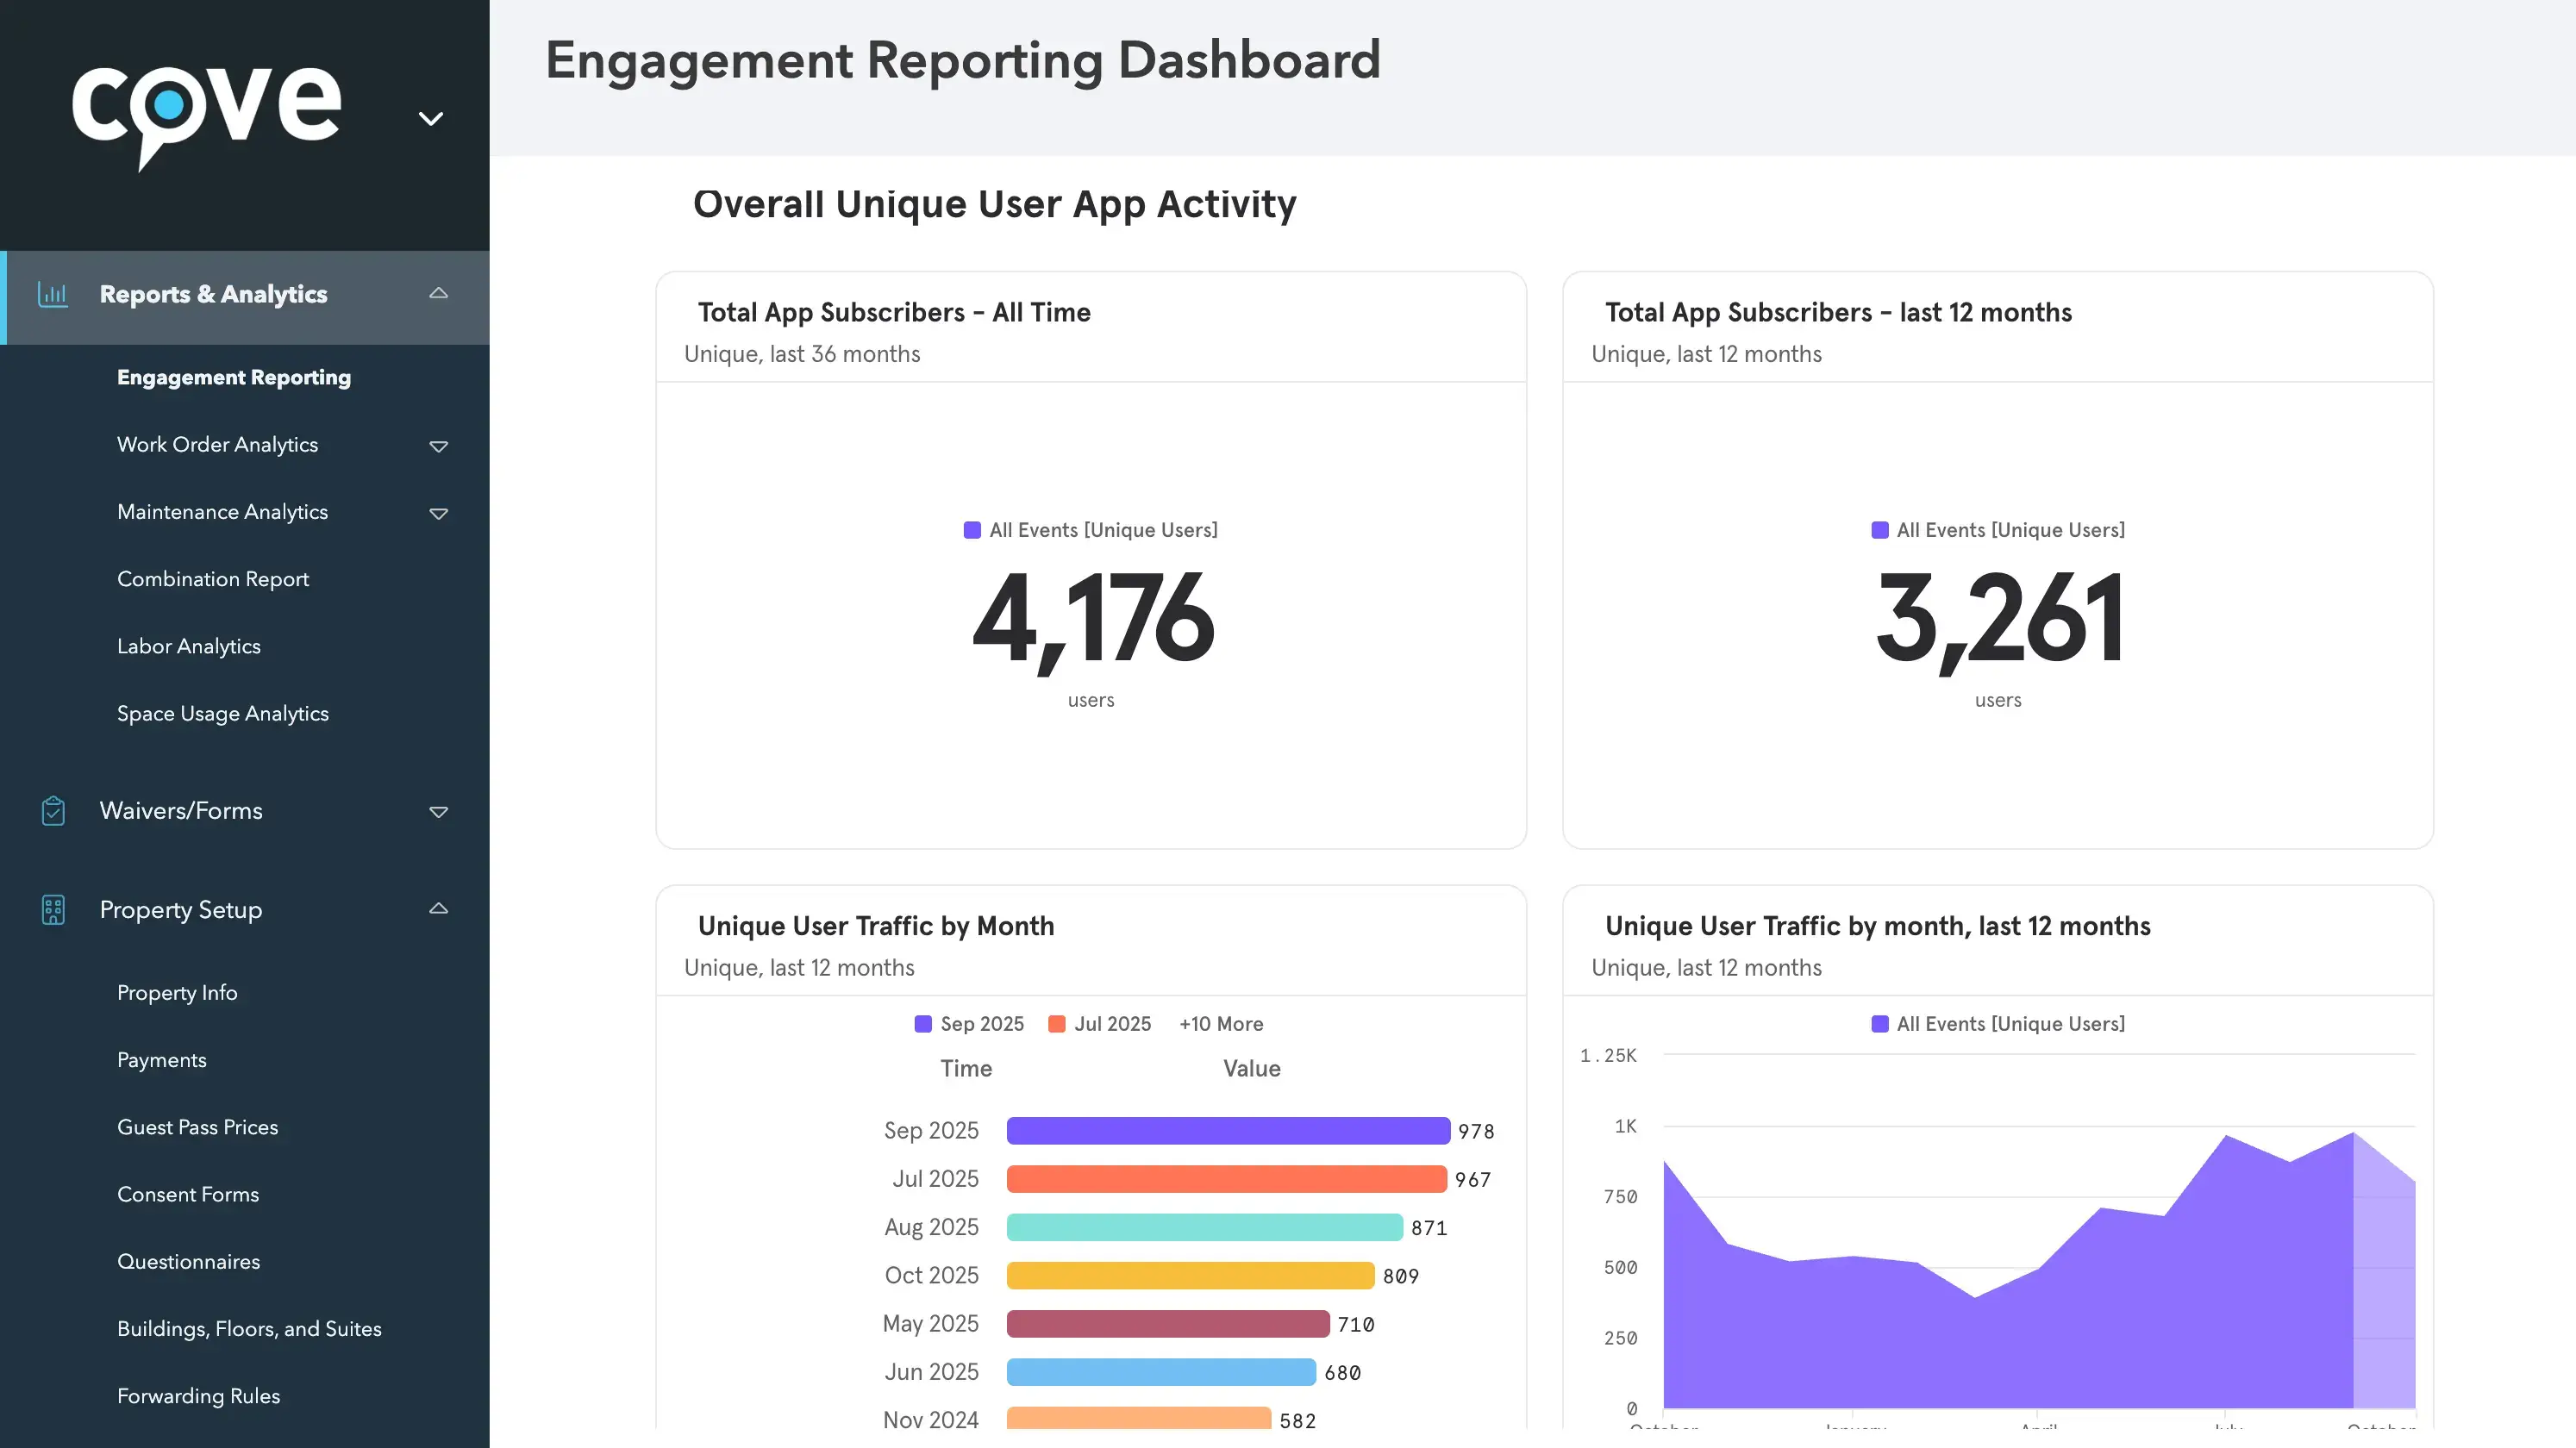Click the +10 More legend link
The width and height of the screenshot is (2576, 1448).
1220,1023
